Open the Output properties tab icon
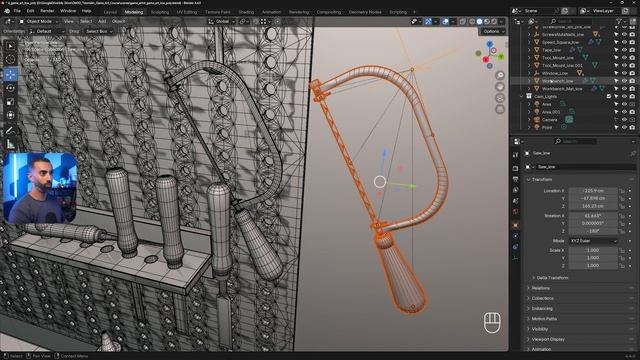 pyautogui.click(x=516, y=179)
